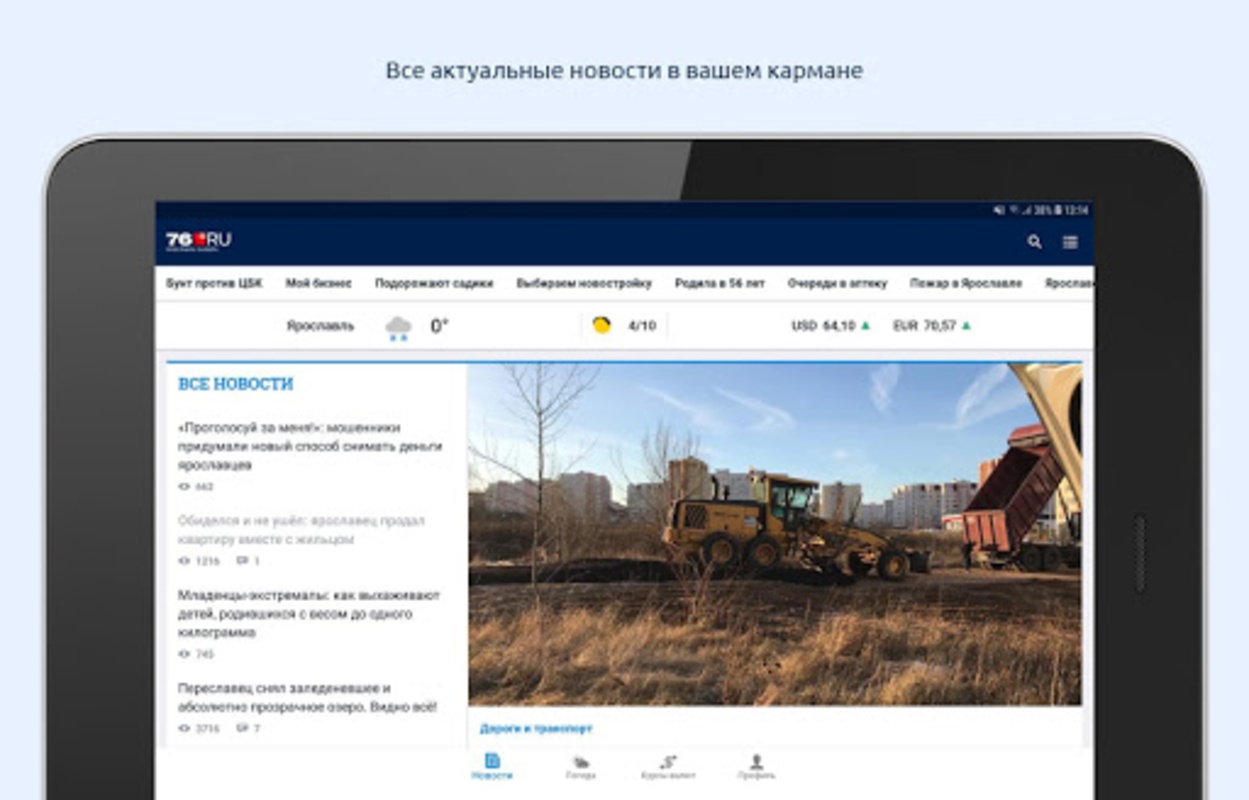Select 'Выбираем новостройку' topic

tap(584, 283)
